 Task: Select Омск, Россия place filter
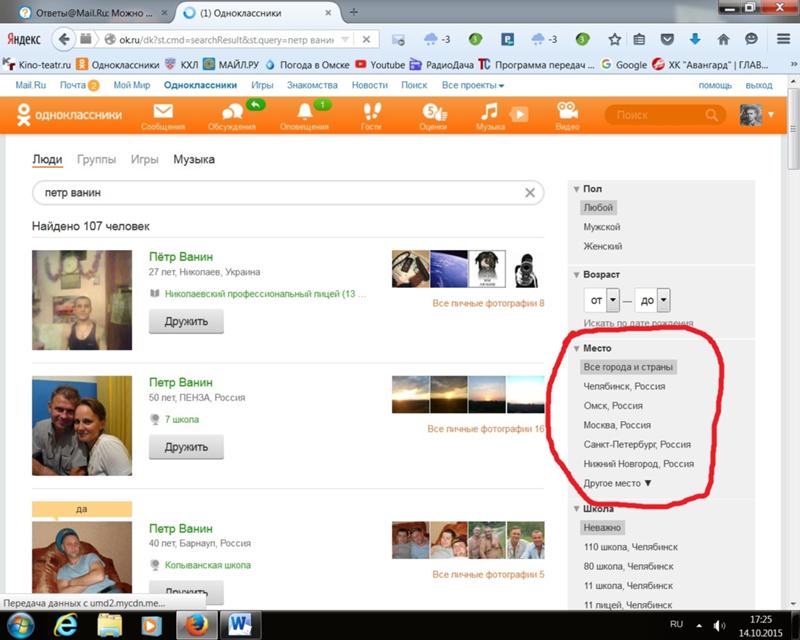(x=613, y=406)
